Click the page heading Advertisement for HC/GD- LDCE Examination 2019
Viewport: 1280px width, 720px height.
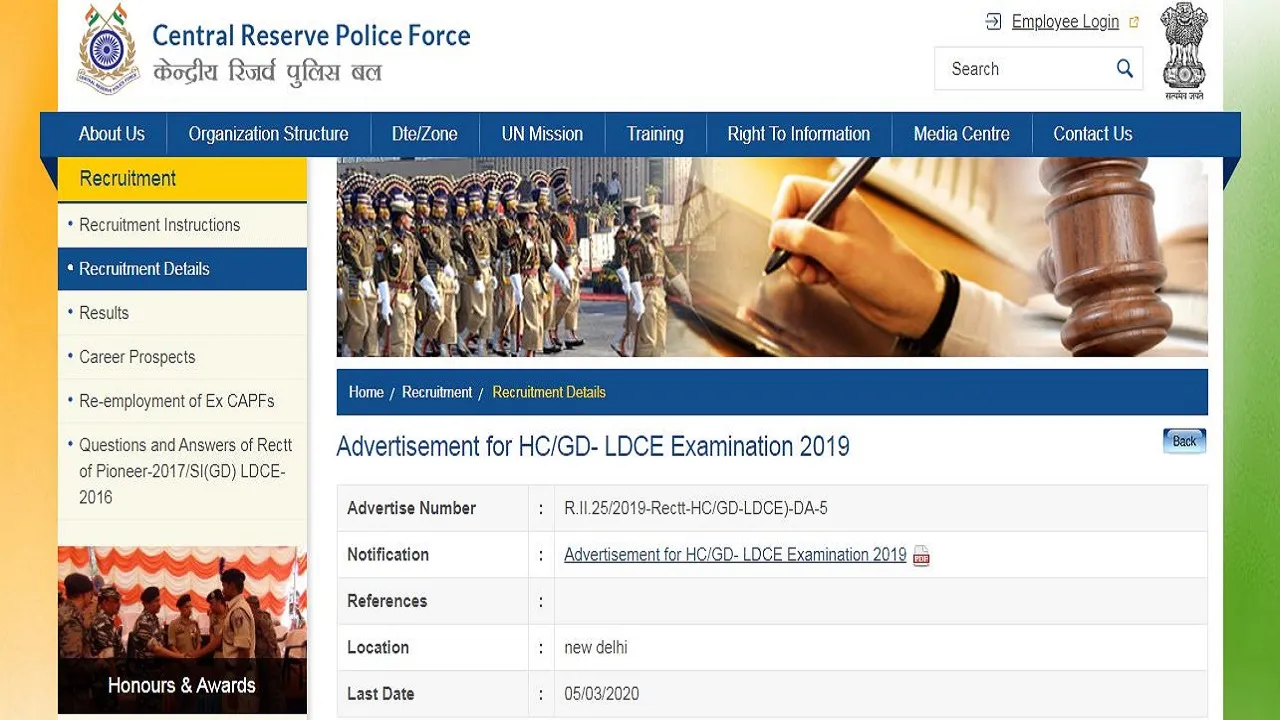pyautogui.click(x=593, y=446)
